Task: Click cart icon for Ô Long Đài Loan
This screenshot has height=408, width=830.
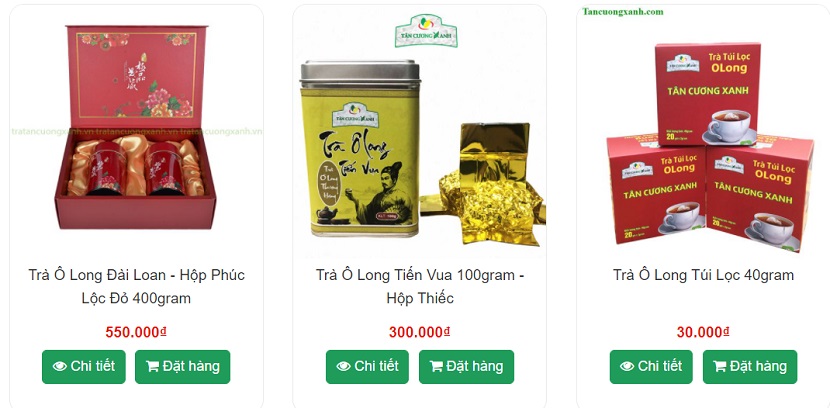Action: [x=152, y=366]
